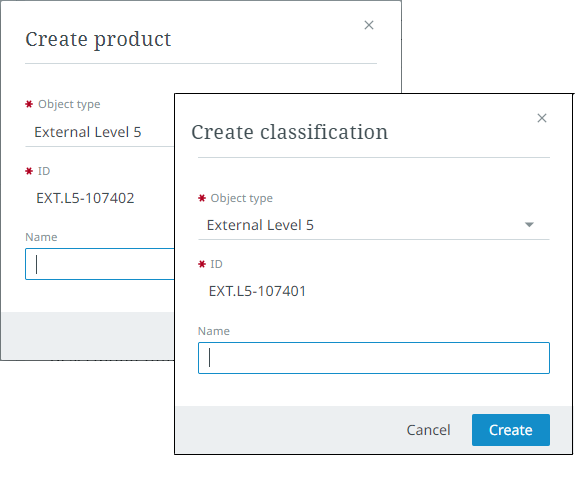Select the ID value EXT.L5-107401
The width and height of the screenshot is (584, 480).
[257, 291]
